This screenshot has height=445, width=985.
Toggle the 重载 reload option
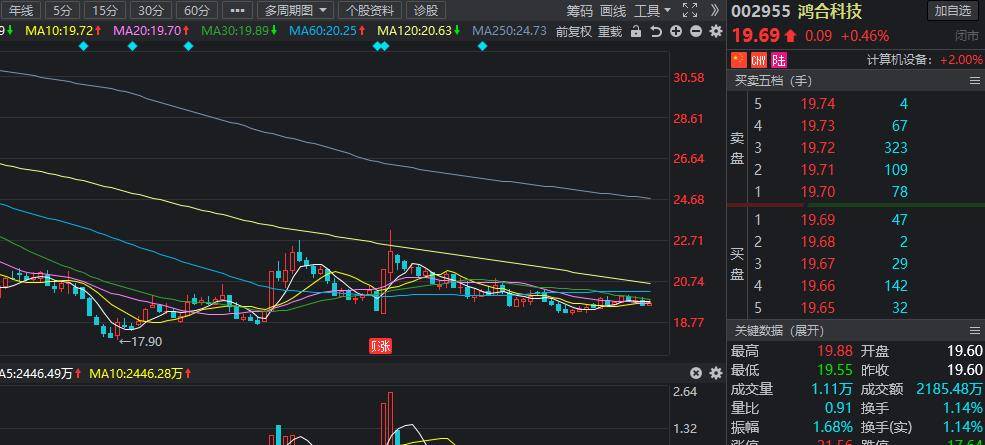coord(610,31)
